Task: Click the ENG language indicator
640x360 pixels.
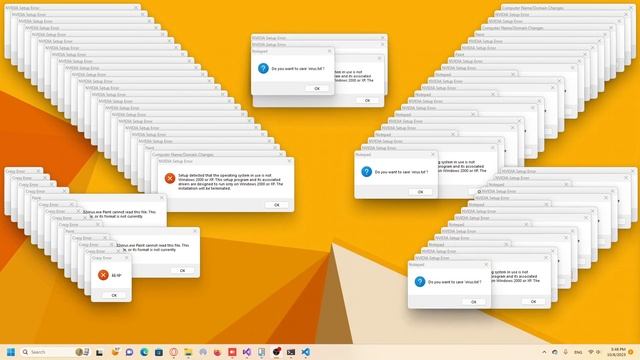Action: point(578,352)
